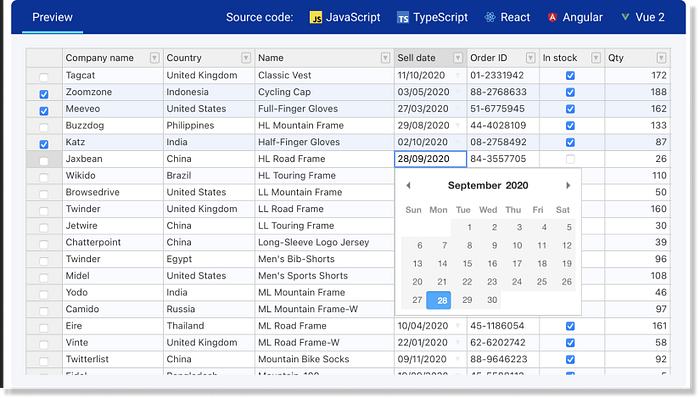Click the Company name column header
Image resolution: width=700 pixels, height=398 pixels.
tap(113, 58)
